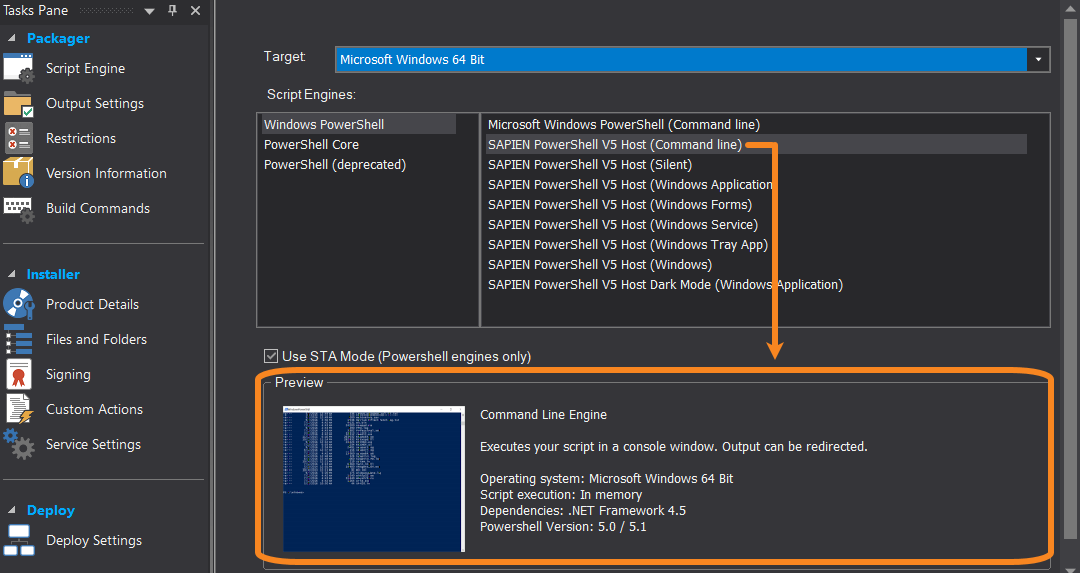Screen dimensions: 1080x573
Task: Choose SAPIEN PowerShell V5 Host (Silent)
Action: (590, 165)
